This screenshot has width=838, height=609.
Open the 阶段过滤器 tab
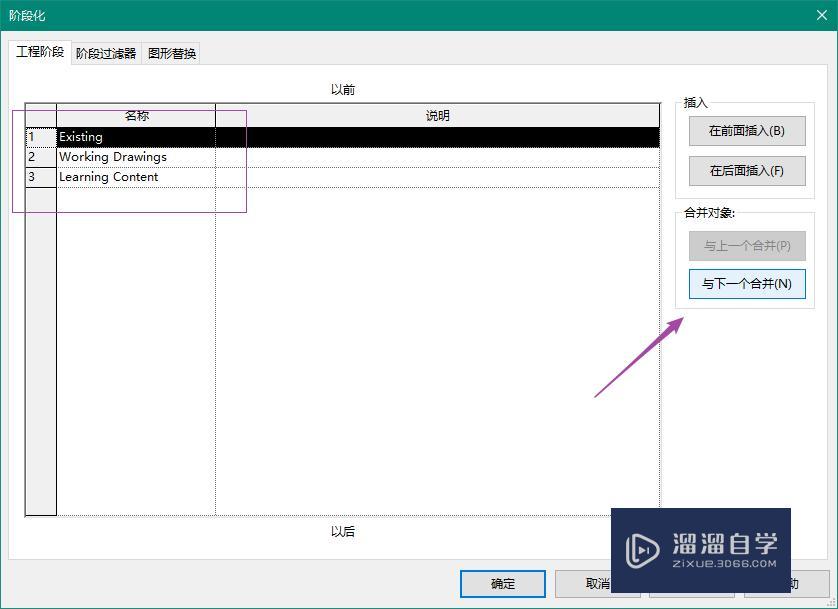click(106, 53)
